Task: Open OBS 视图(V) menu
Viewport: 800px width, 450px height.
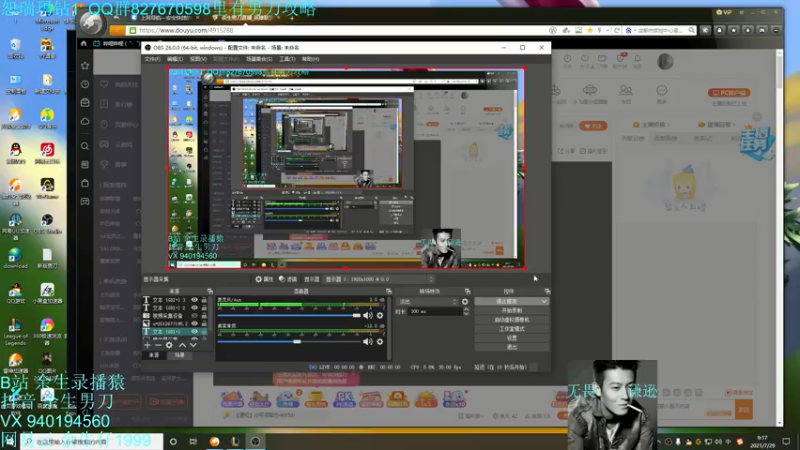Action: click(198, 59)
